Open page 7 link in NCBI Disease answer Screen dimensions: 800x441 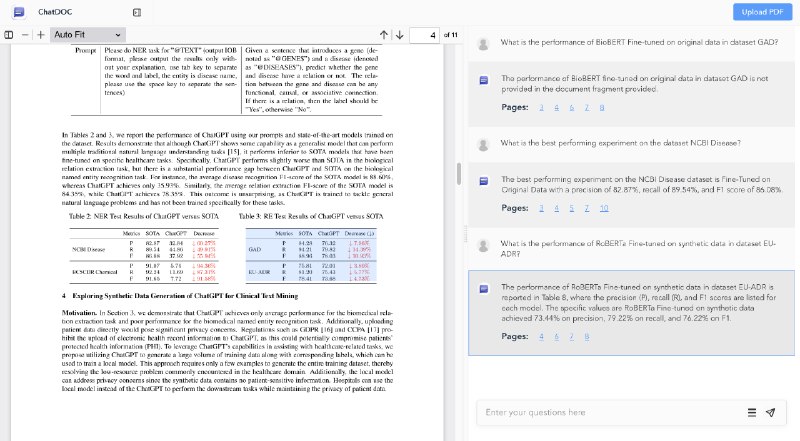coord(587,208)
